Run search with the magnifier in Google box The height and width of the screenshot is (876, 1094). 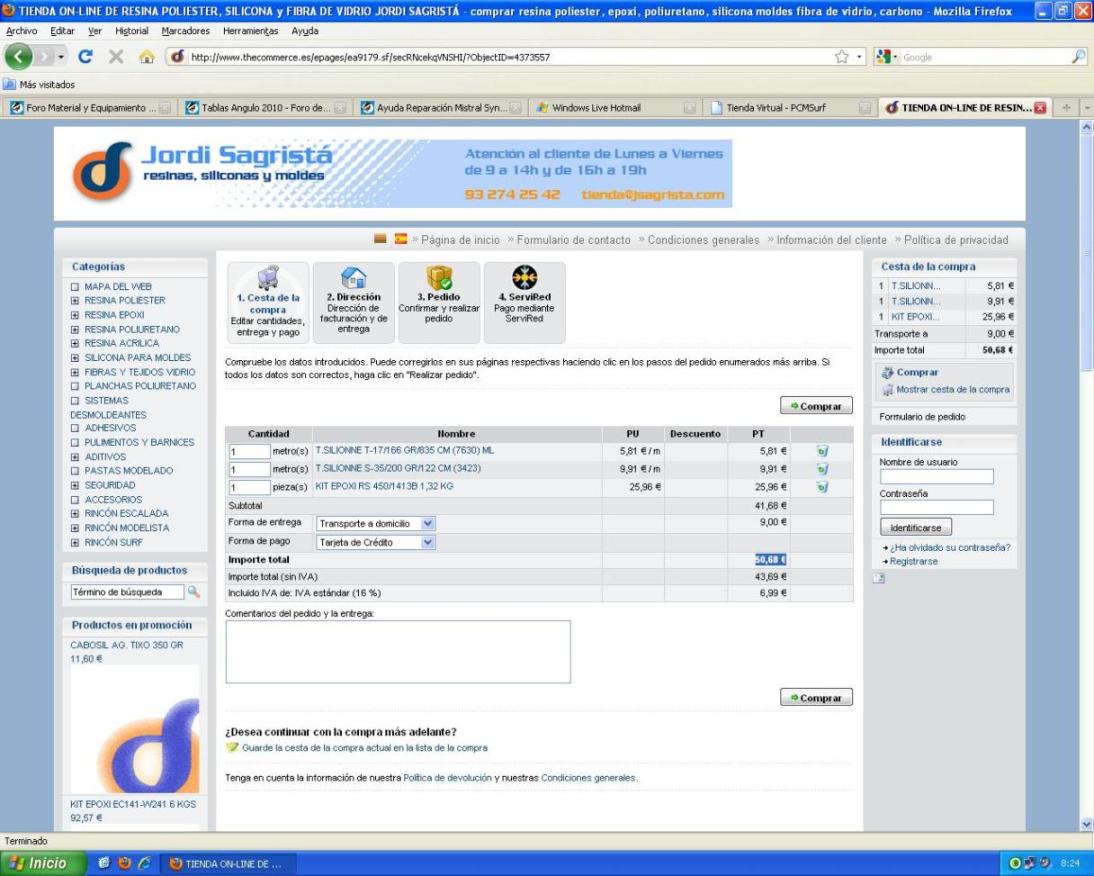click(x=1079, y=56)
